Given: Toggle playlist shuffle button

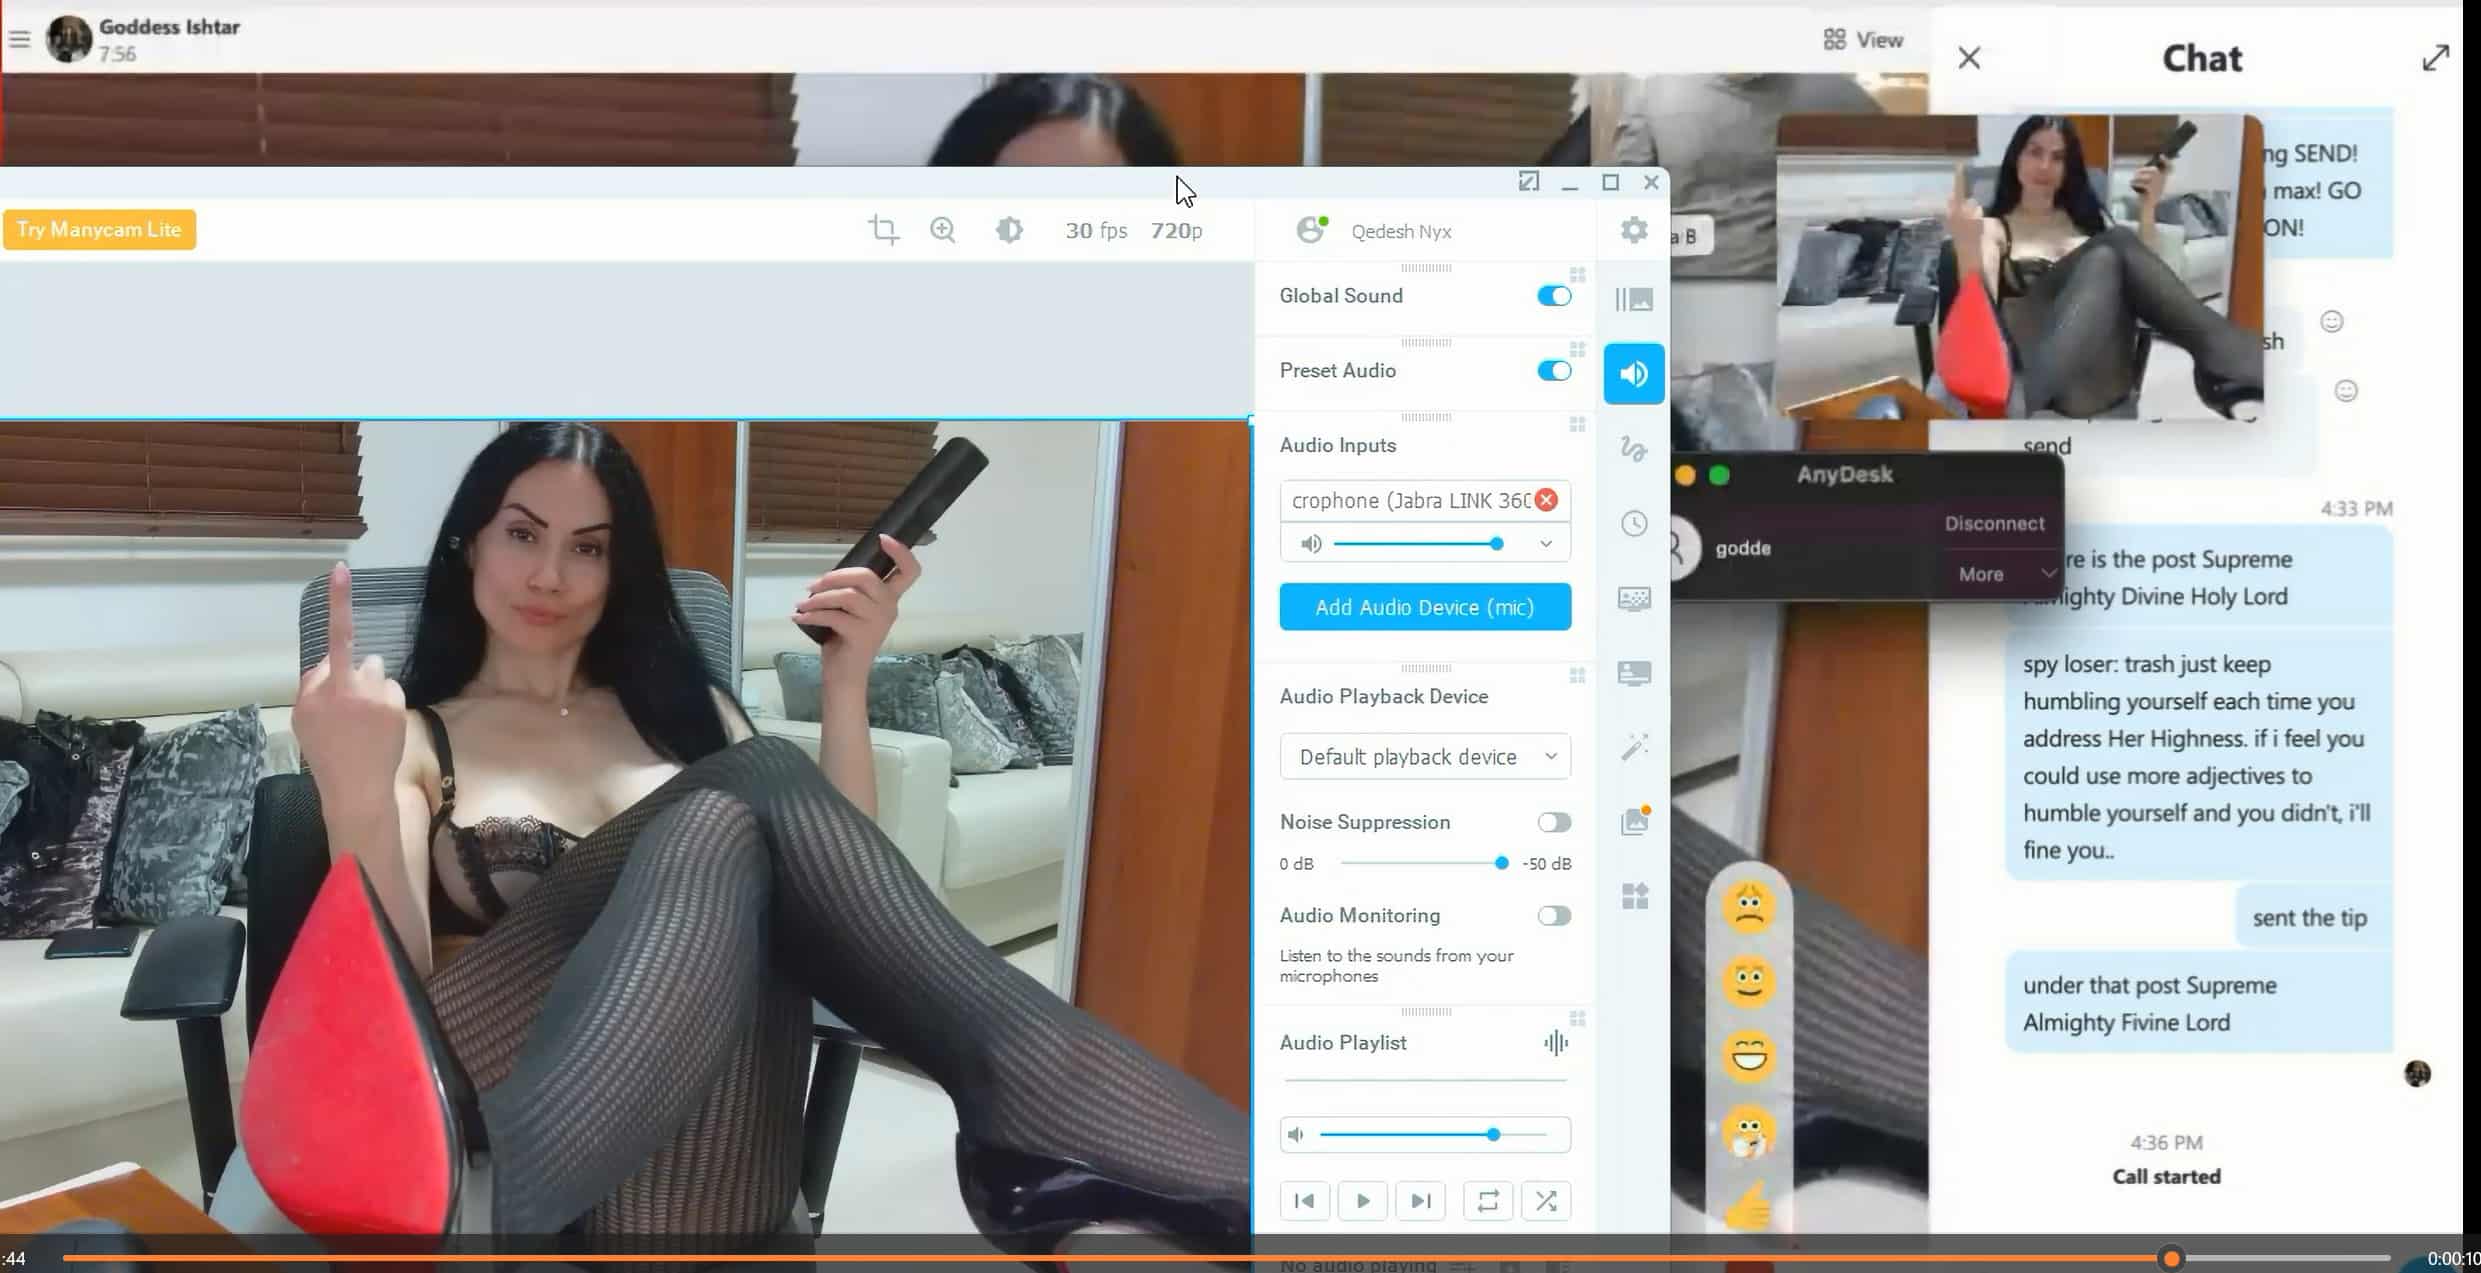Looking at the screenshot, I should 1546,1200.
